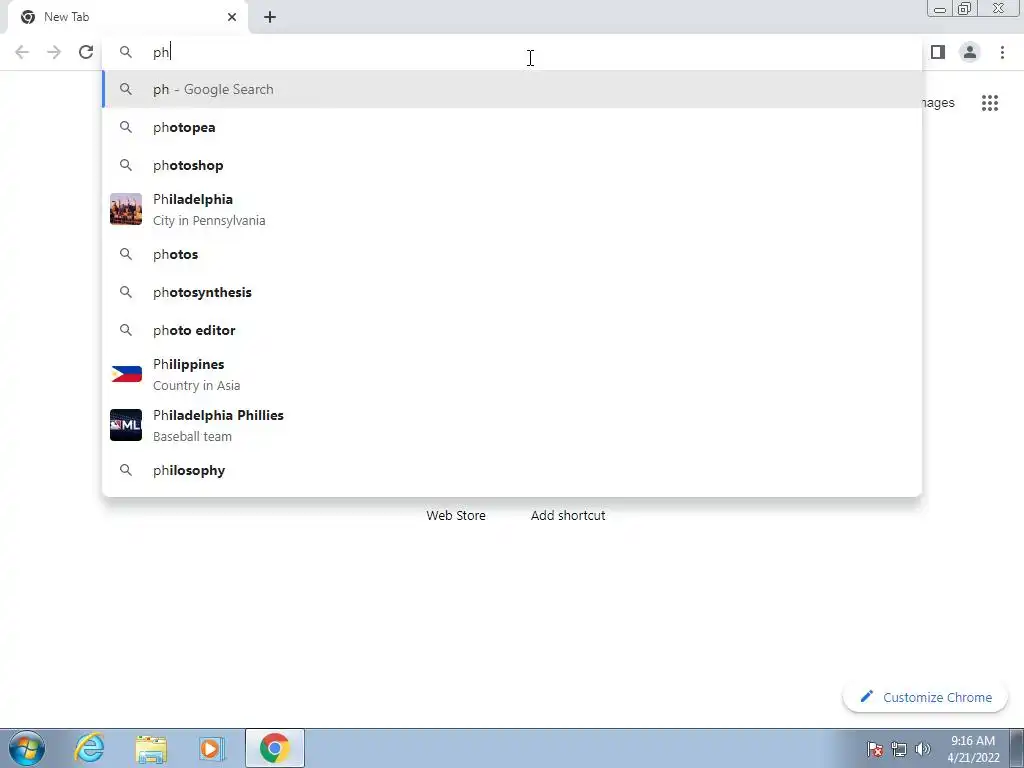The height and width of the screenshot is (768, 1024).
Task: Launch Internet Explorer from taskbar
Action: tap(89, 748)
